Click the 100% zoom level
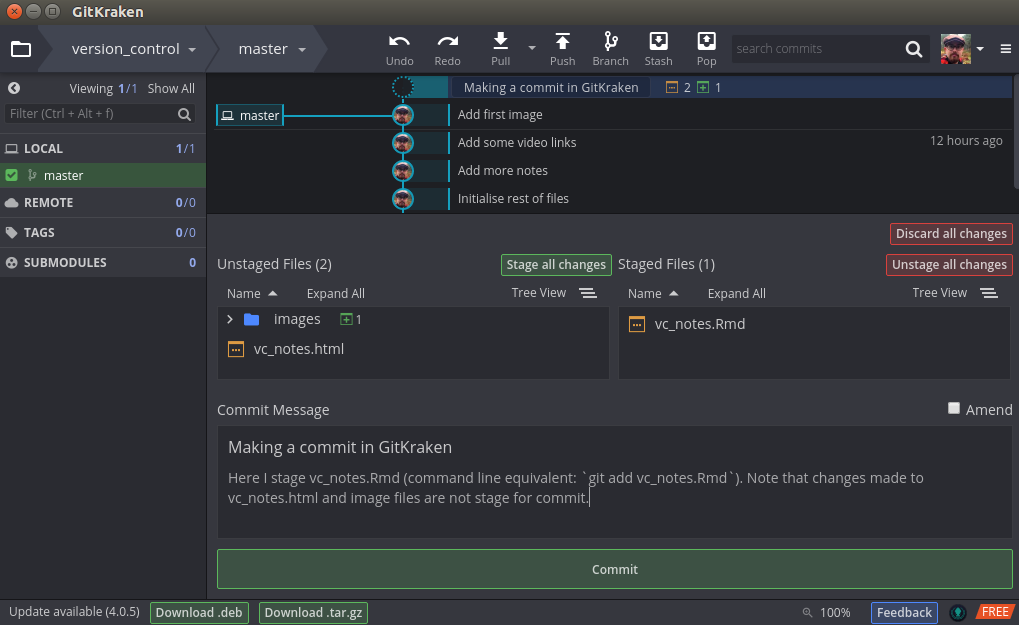Image resolution: width=1019 pixels, height=625 pixels. pyautogui.click(x=835, y=613)
